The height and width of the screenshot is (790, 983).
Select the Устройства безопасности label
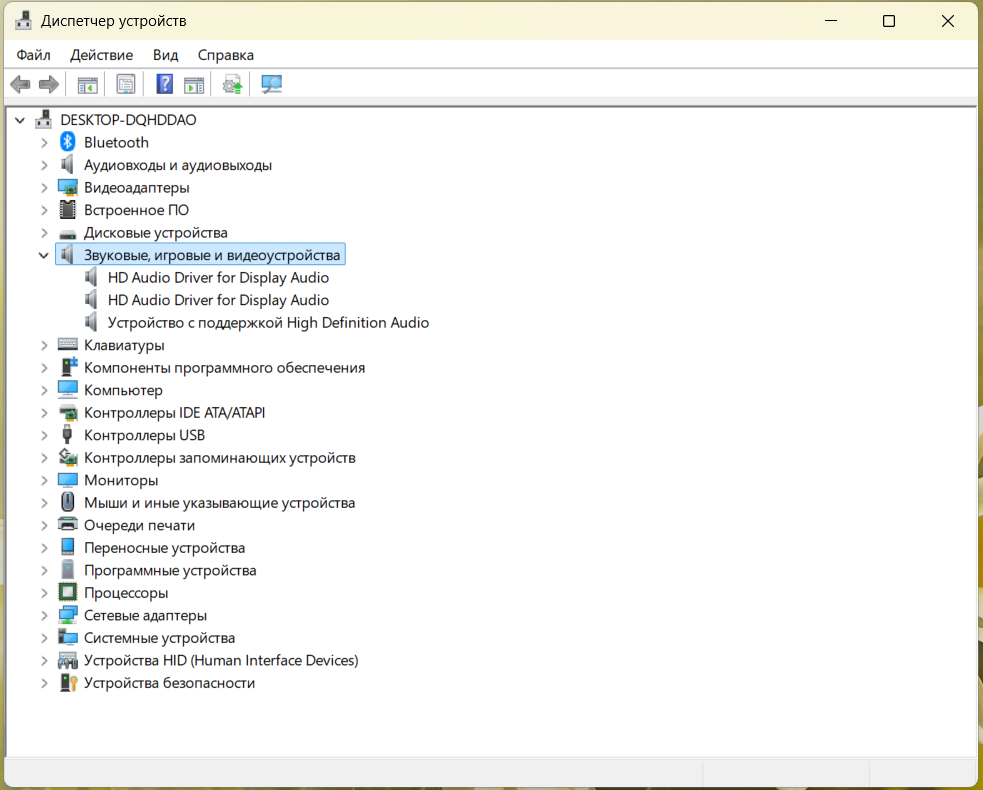pos(169,683)
